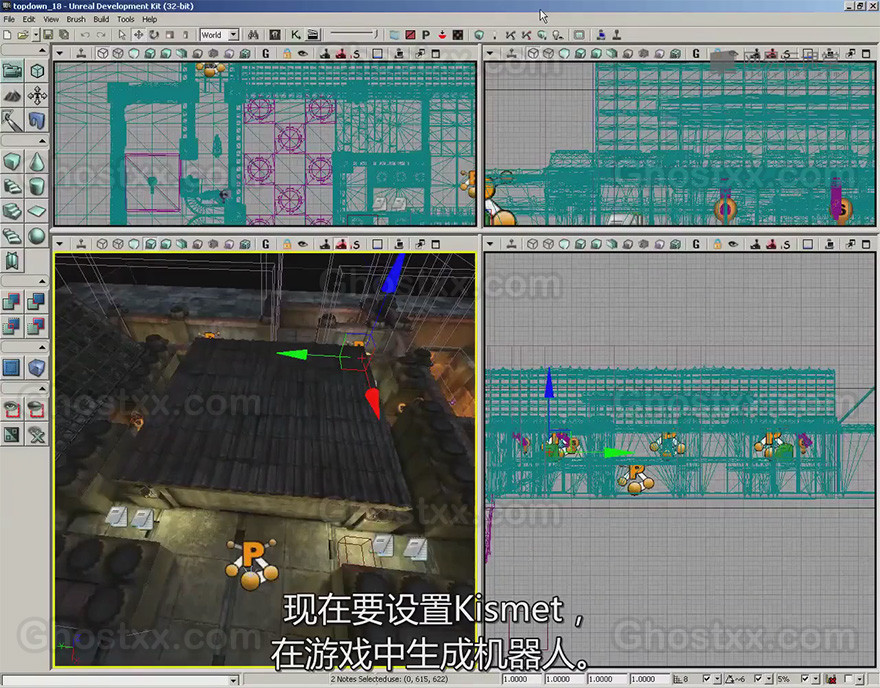Viewport: 880px width, 688px height.
Task: Toggle Game View G in perspective viewport
Action: [x=265, y=244]
